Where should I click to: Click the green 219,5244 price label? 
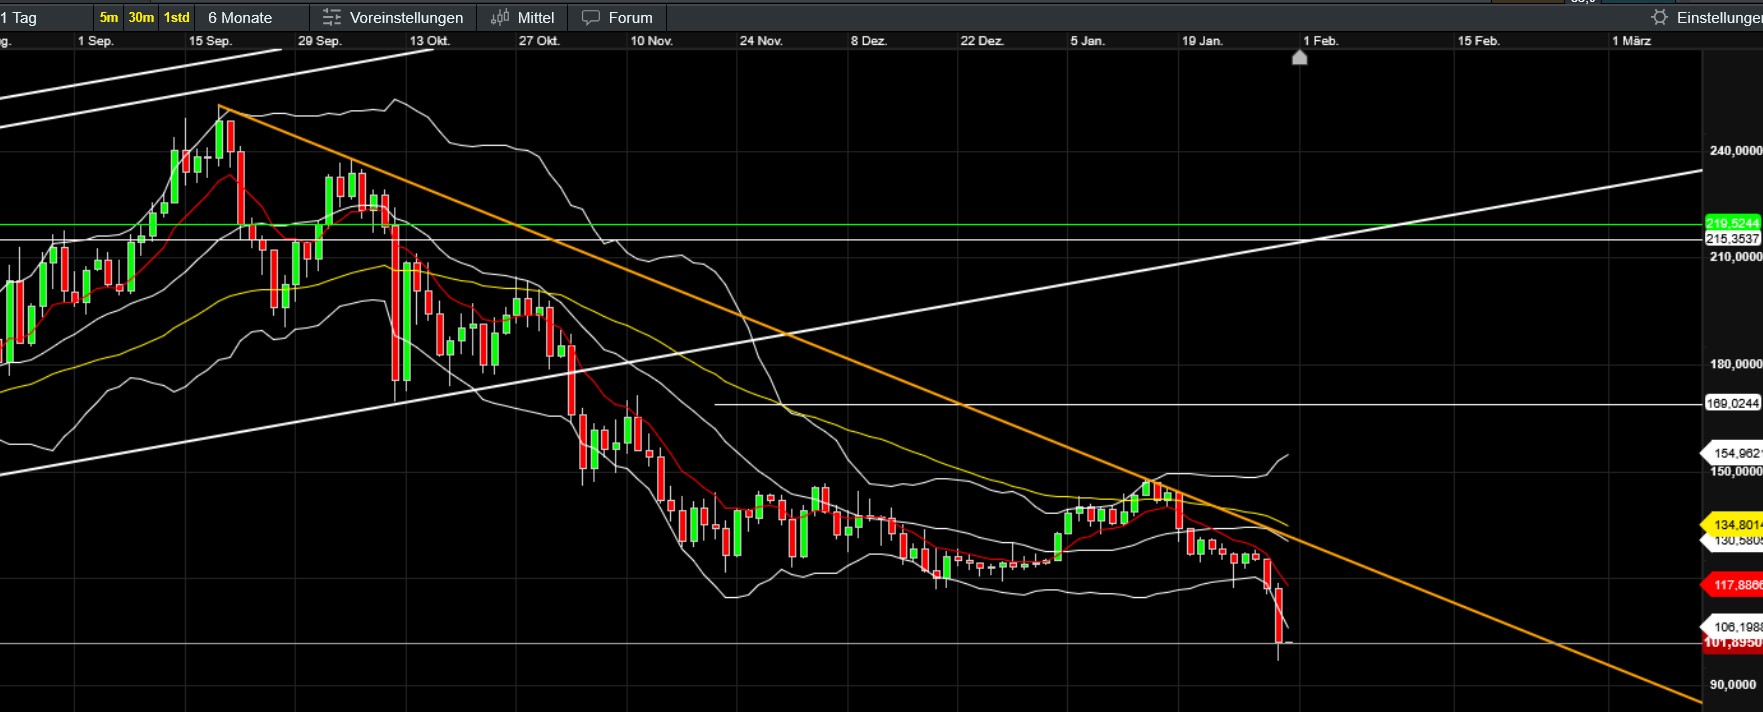tap(1732, 223)
